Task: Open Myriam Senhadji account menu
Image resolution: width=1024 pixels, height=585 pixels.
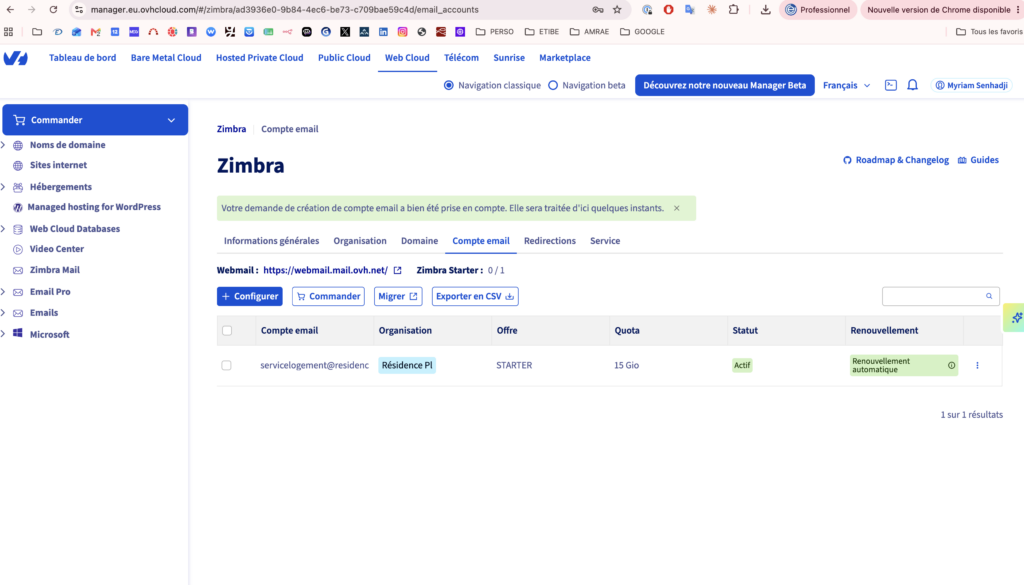Action: (x=971, y=86)
